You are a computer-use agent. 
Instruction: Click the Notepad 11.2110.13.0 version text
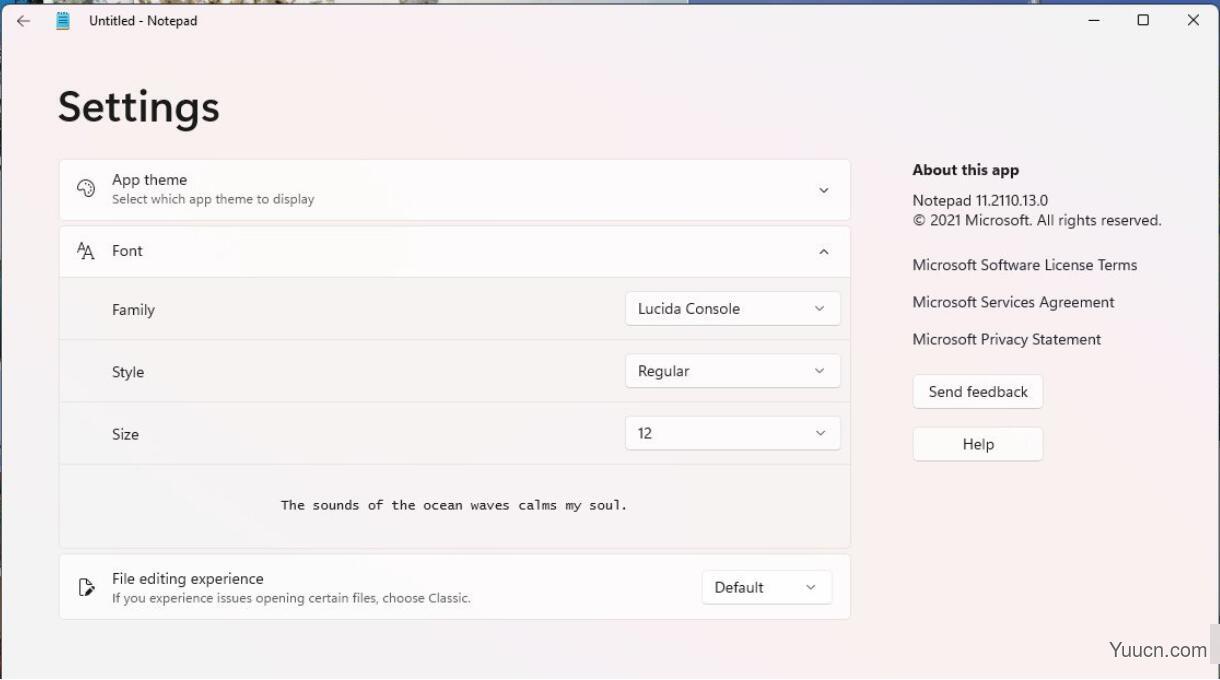tap(980, 200)
